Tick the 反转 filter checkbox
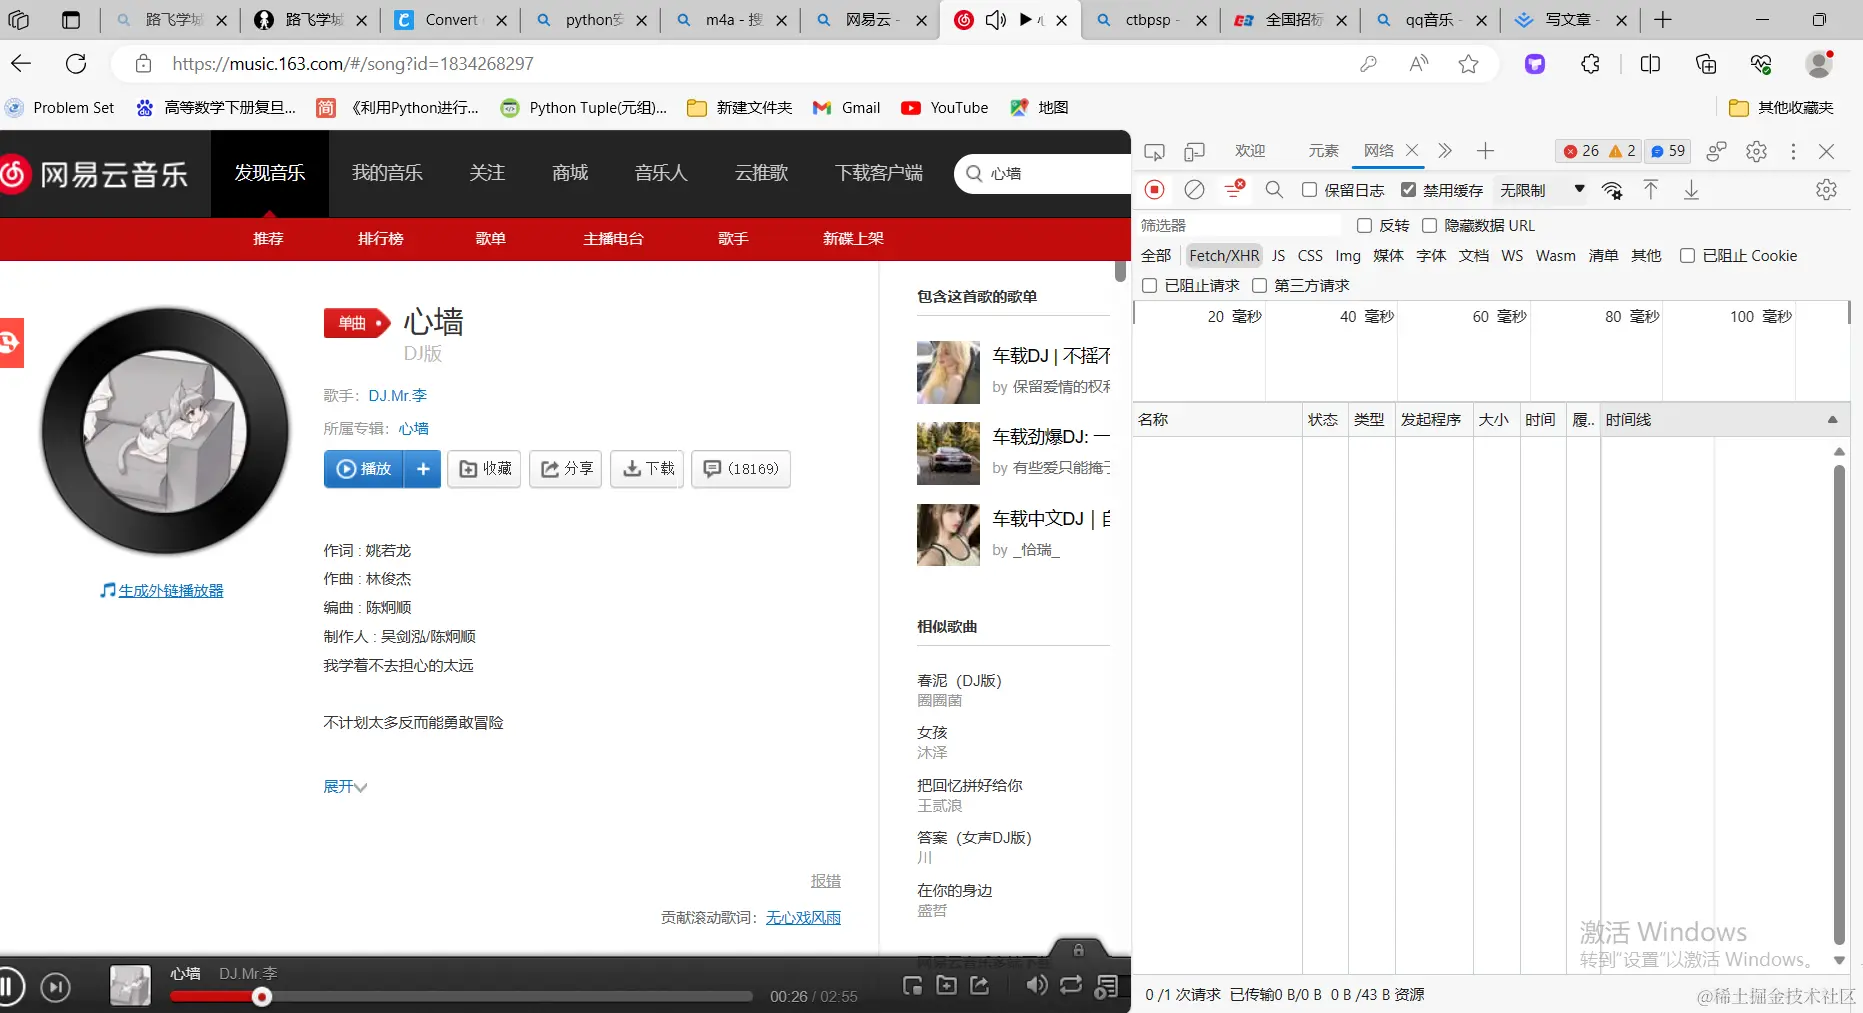Screen dimensions: 1863x1013 [1364, 226]
